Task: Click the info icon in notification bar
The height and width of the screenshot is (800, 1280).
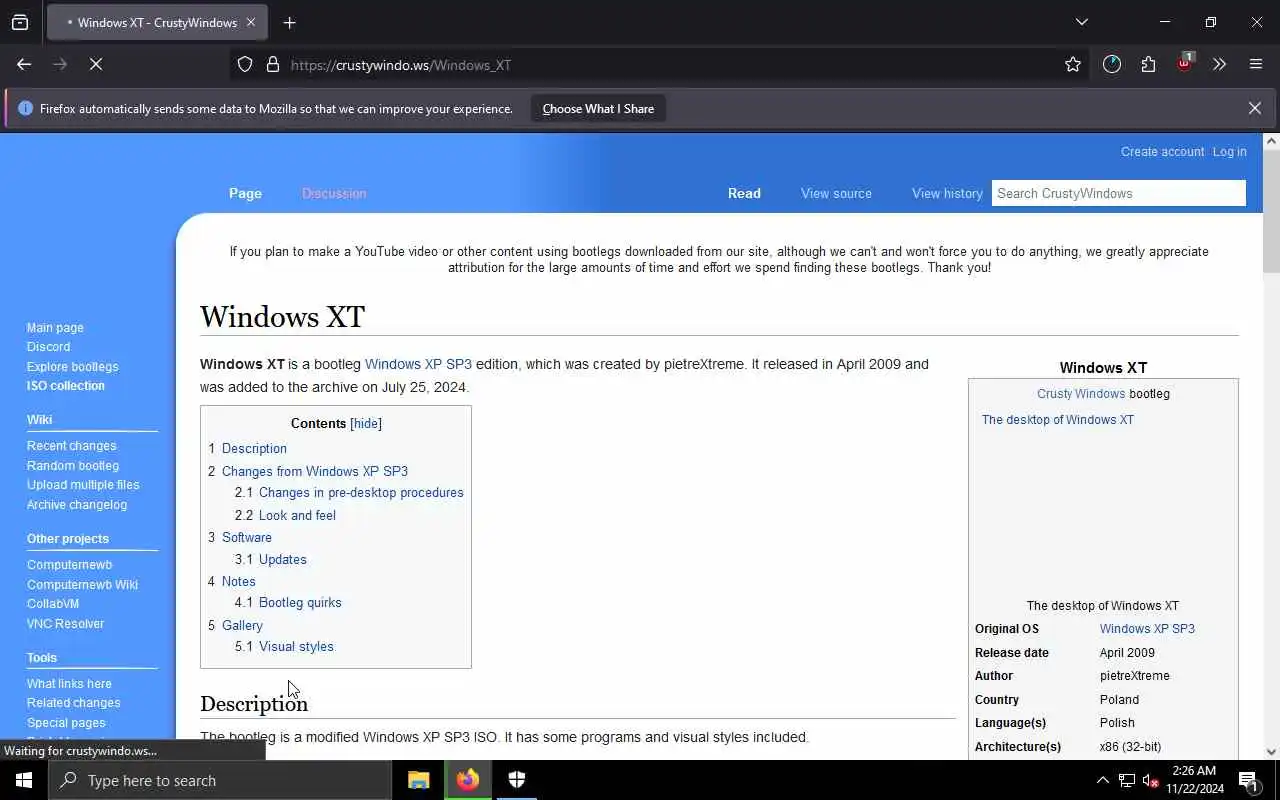Action: [x=25, y=108]
